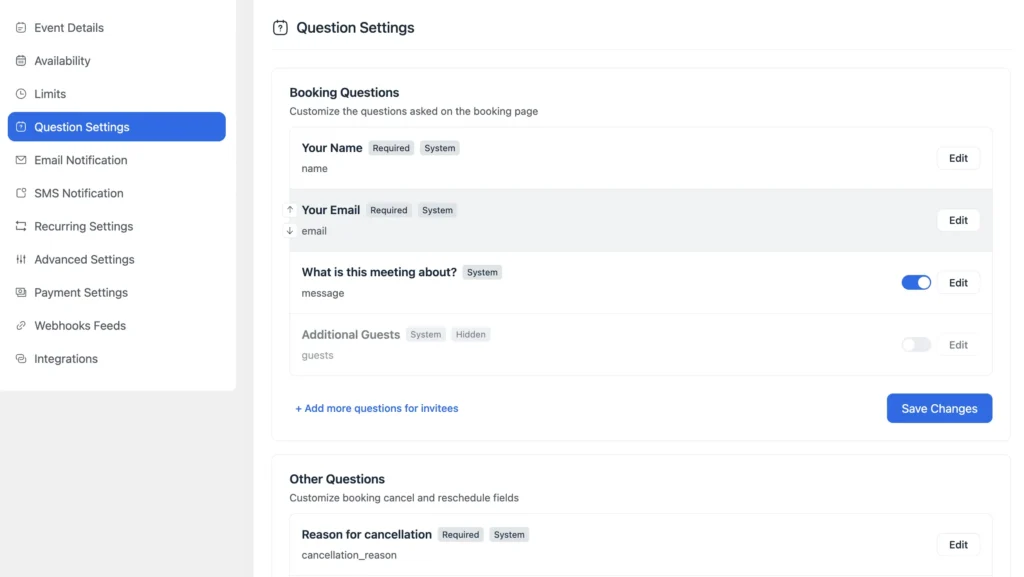Viewport: 1024px width, 577px height.
Task: Open Advanced Settings via its sliders icon
Action: coord(20,259)
